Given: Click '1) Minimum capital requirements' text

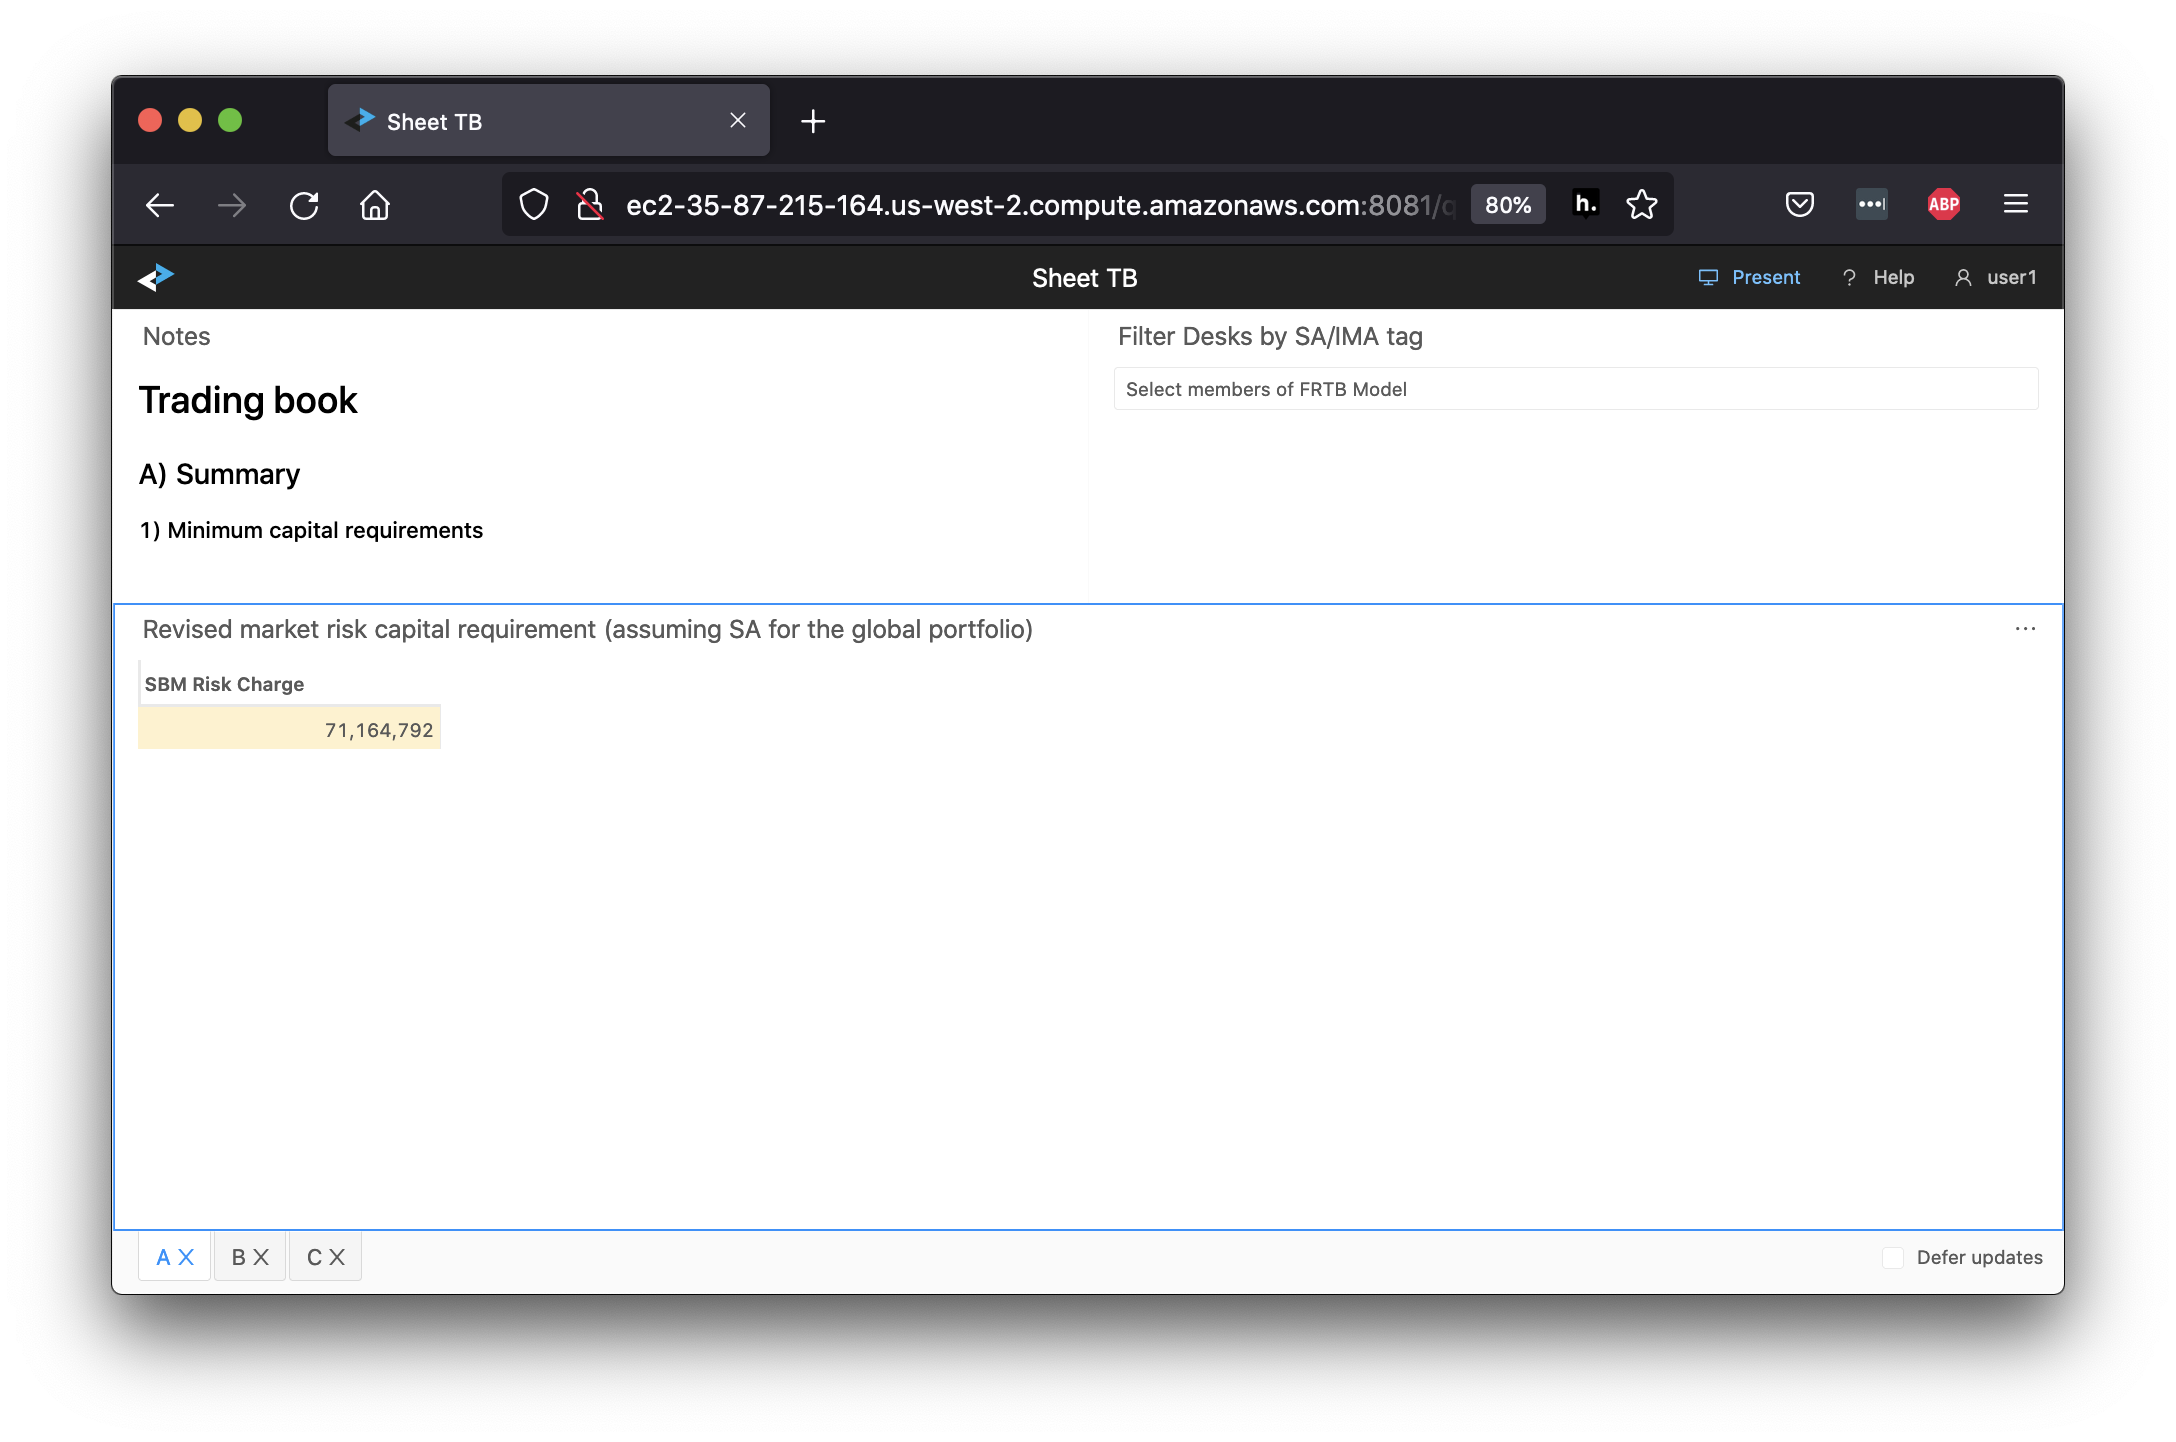Looking at the screenshot, I should click(311, 530).
